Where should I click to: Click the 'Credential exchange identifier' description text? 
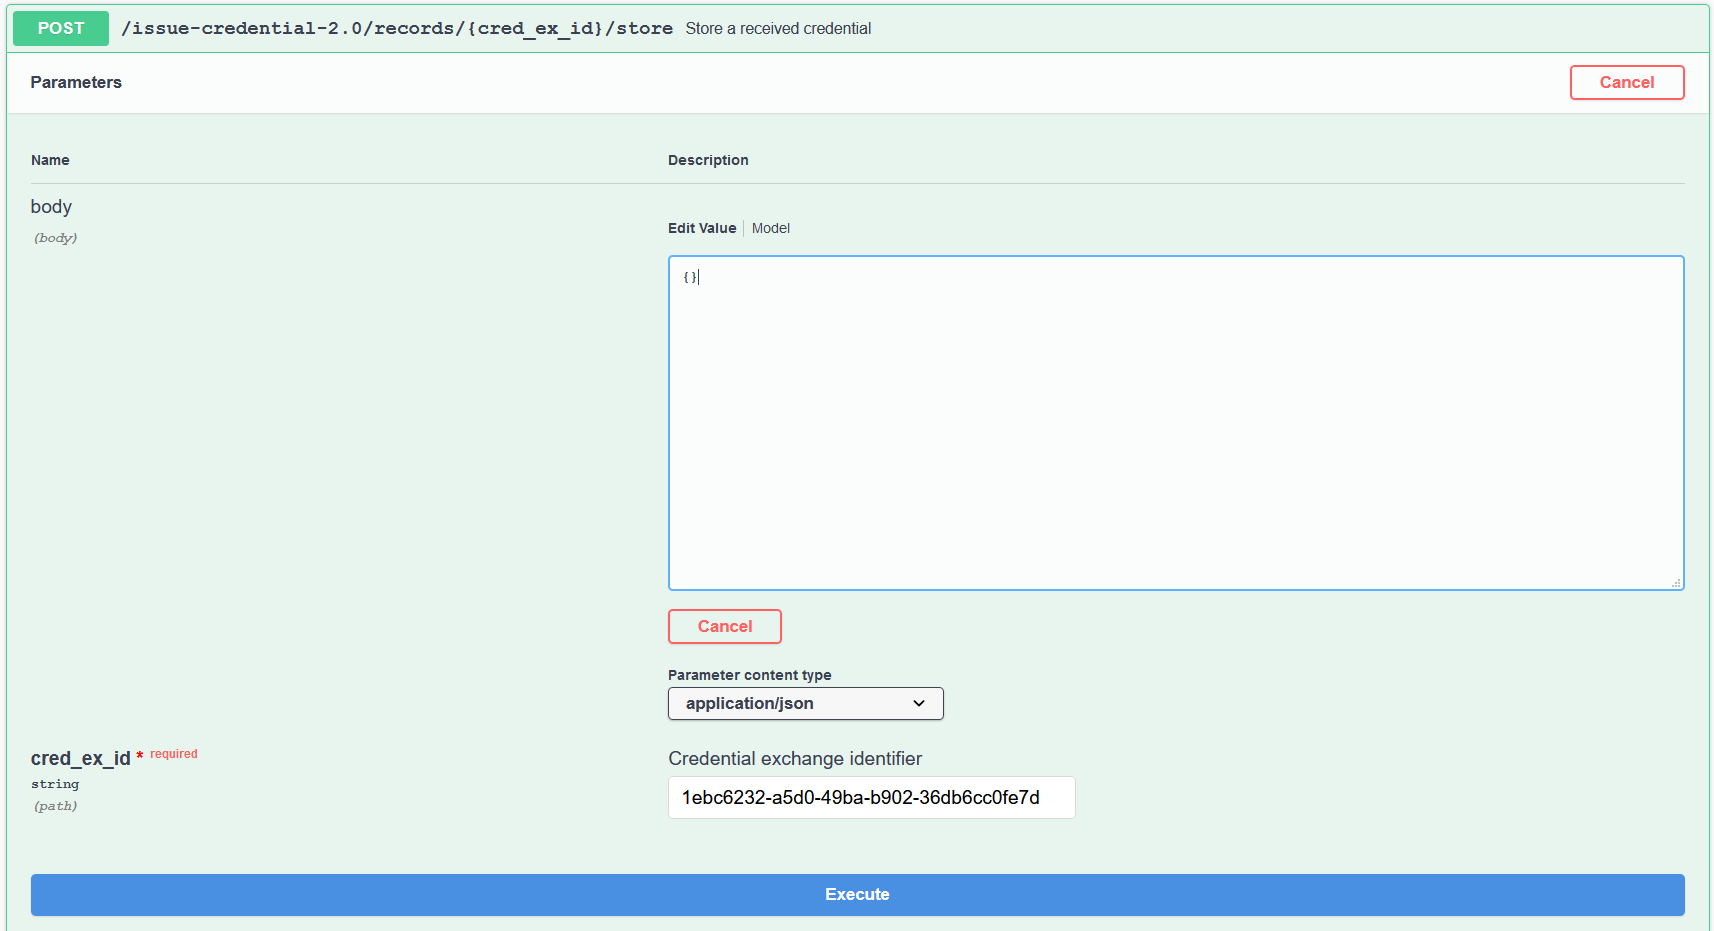tap(795, 759)
